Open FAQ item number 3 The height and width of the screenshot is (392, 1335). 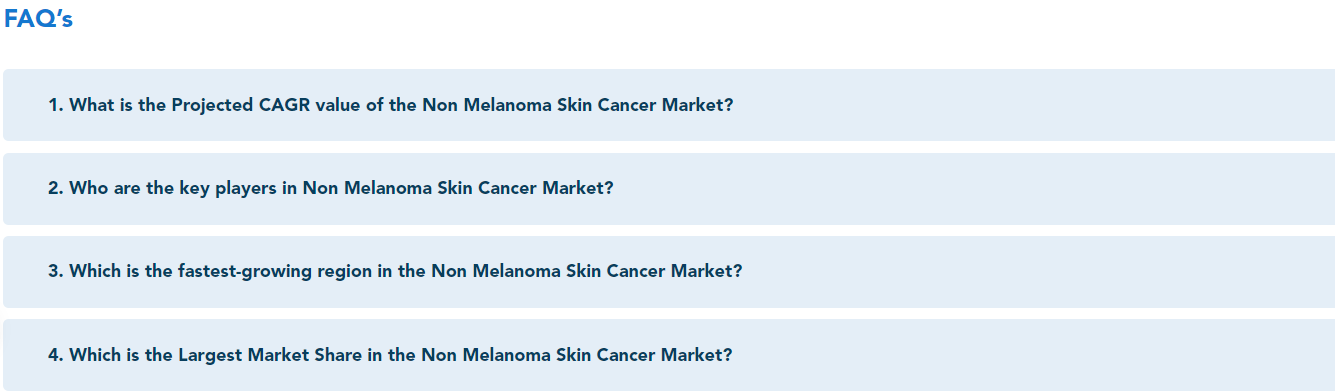[668, 271]
